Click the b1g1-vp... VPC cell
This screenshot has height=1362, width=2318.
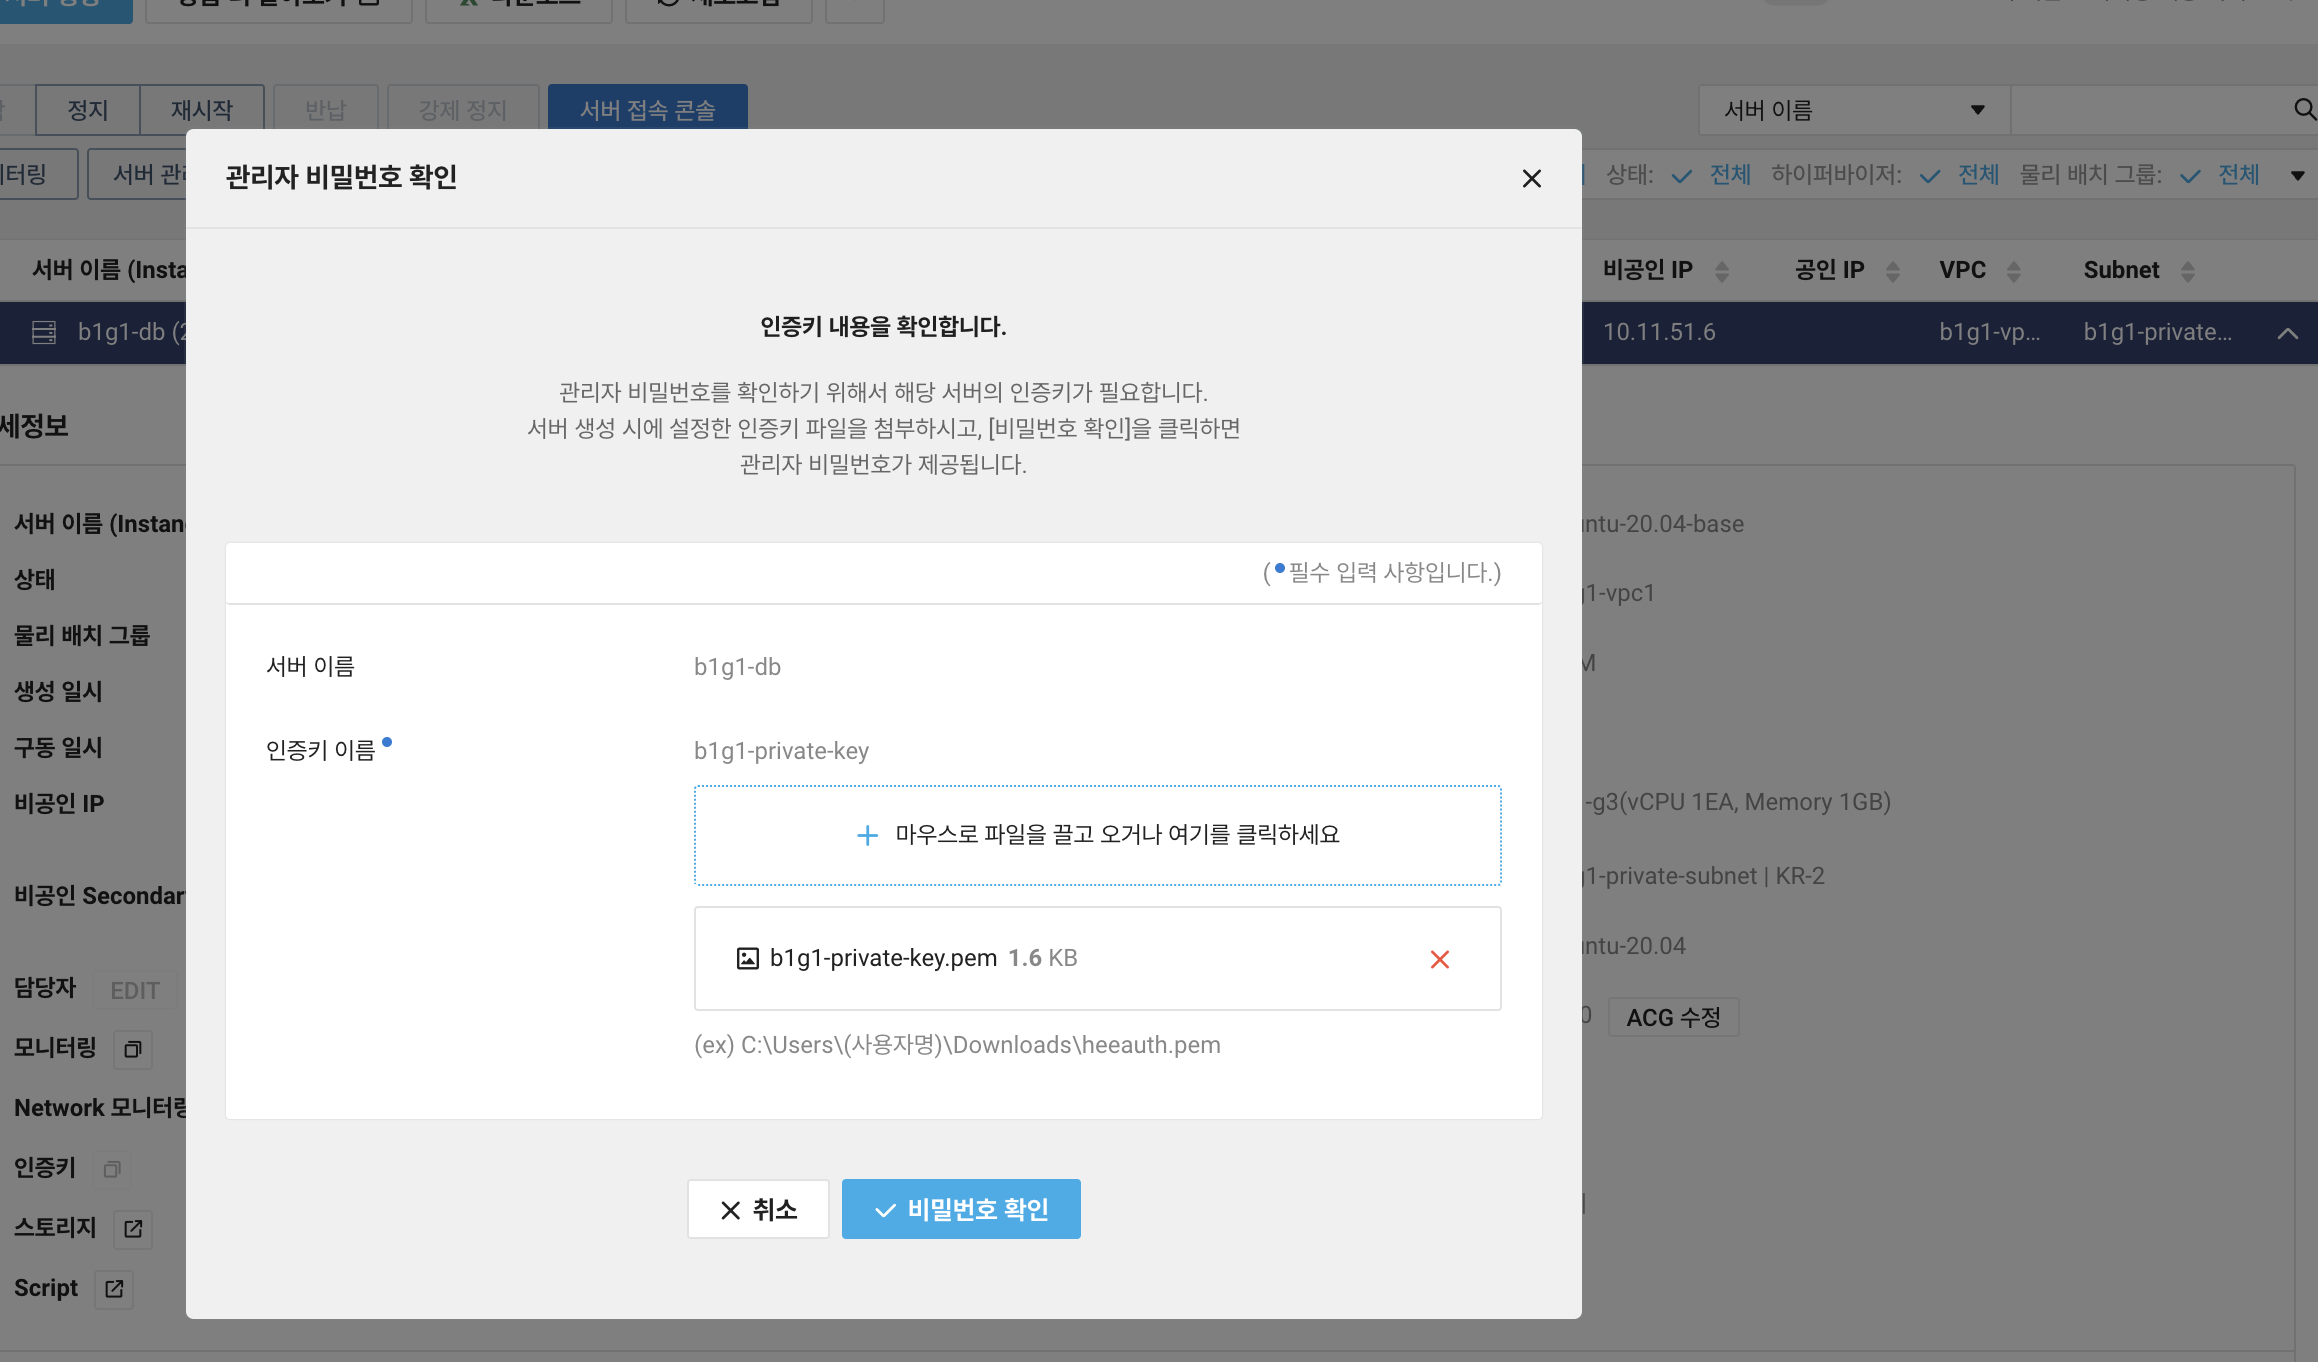pos(1989,332)
